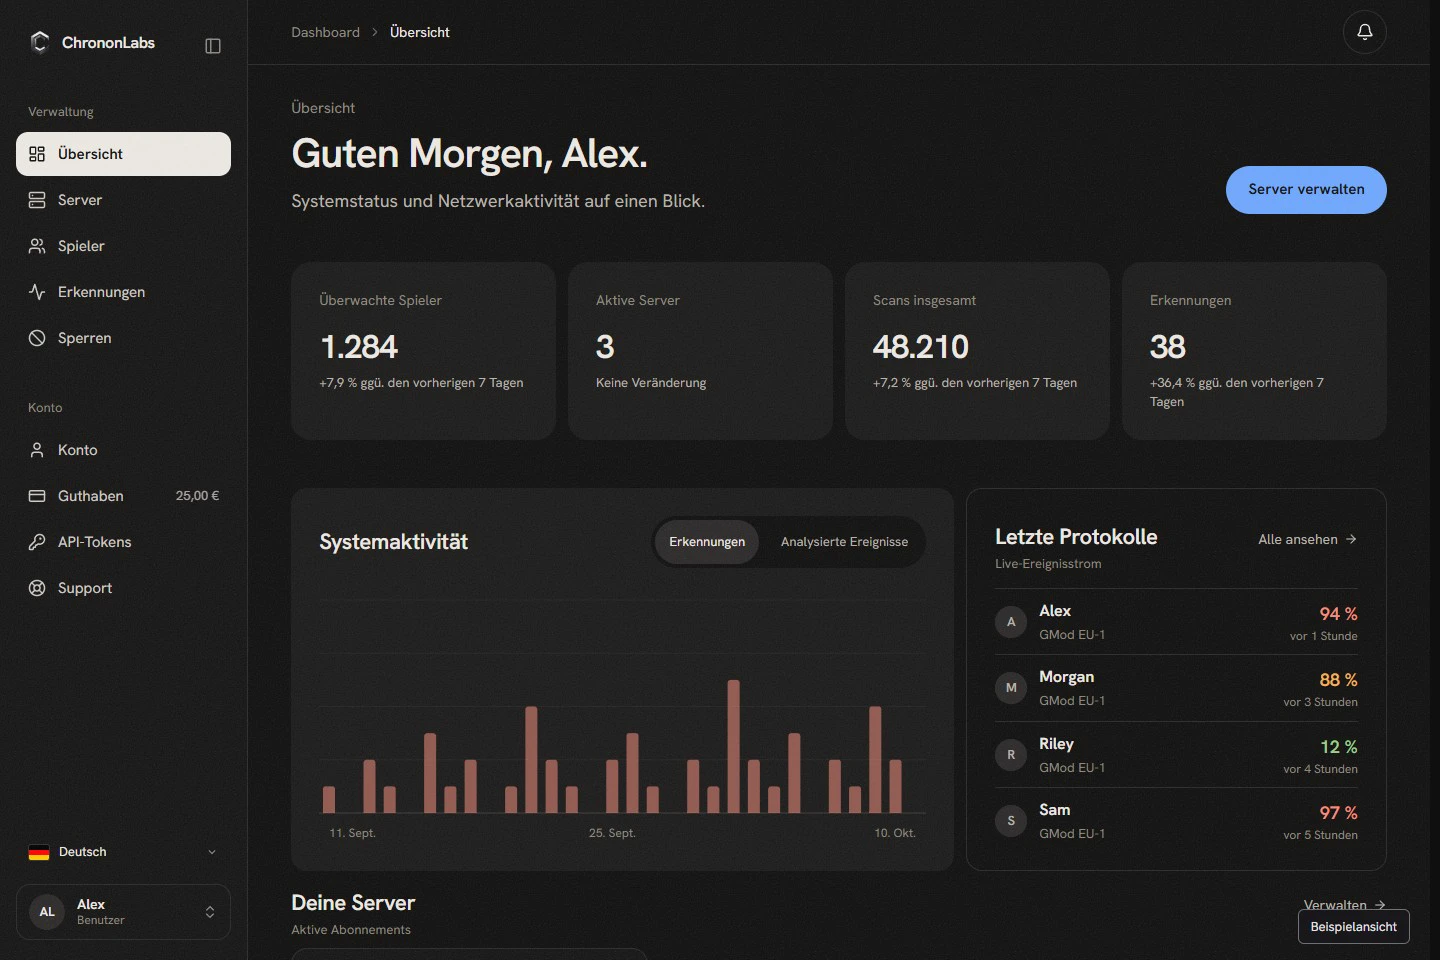Open Spieler in sidebar menu
Viewport: 1440px width, 960px height.
point(123,246)
